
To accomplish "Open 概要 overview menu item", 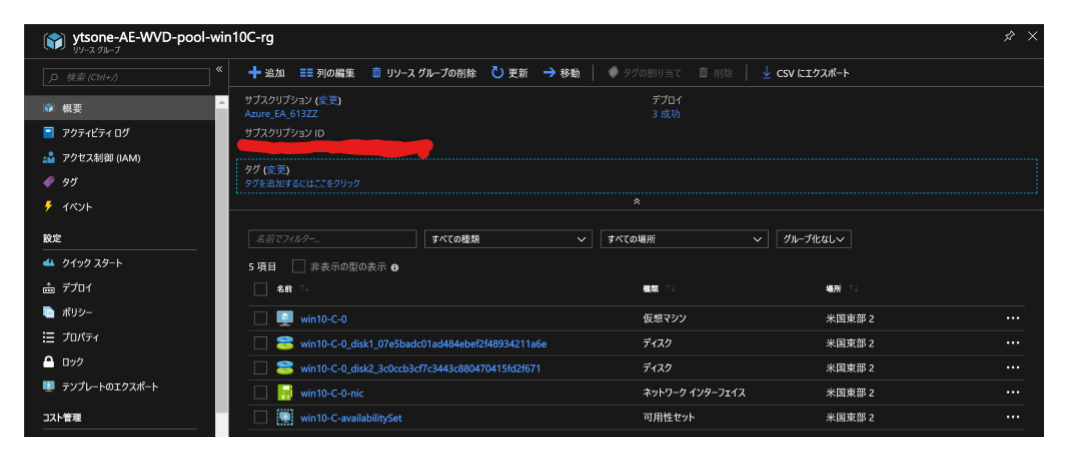I will pos(119,108).
